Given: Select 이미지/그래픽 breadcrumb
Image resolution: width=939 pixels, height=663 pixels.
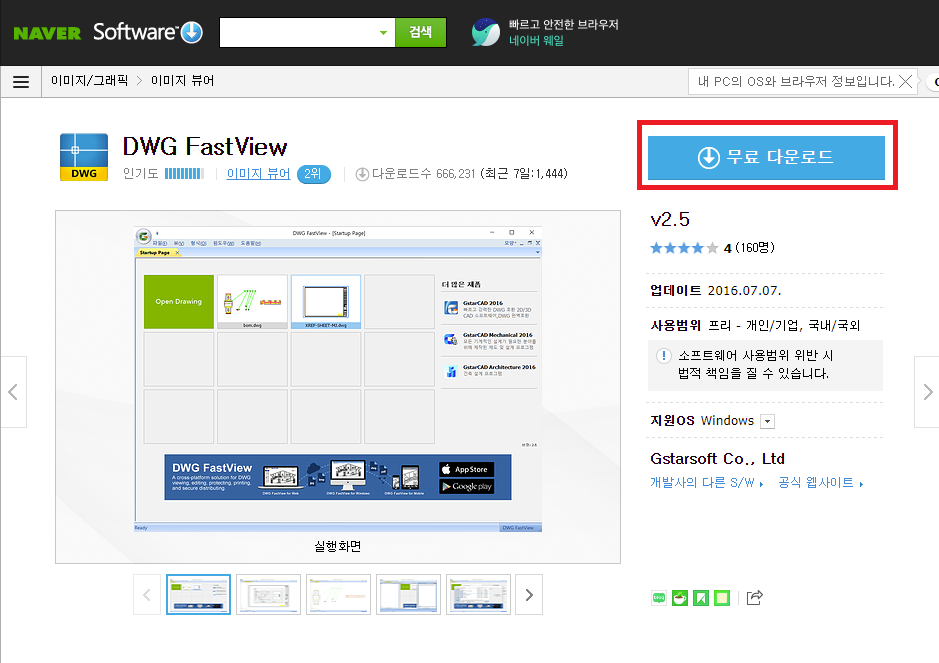Looking at the screenshot, I should pyautogui.click(x=89, y=80).
